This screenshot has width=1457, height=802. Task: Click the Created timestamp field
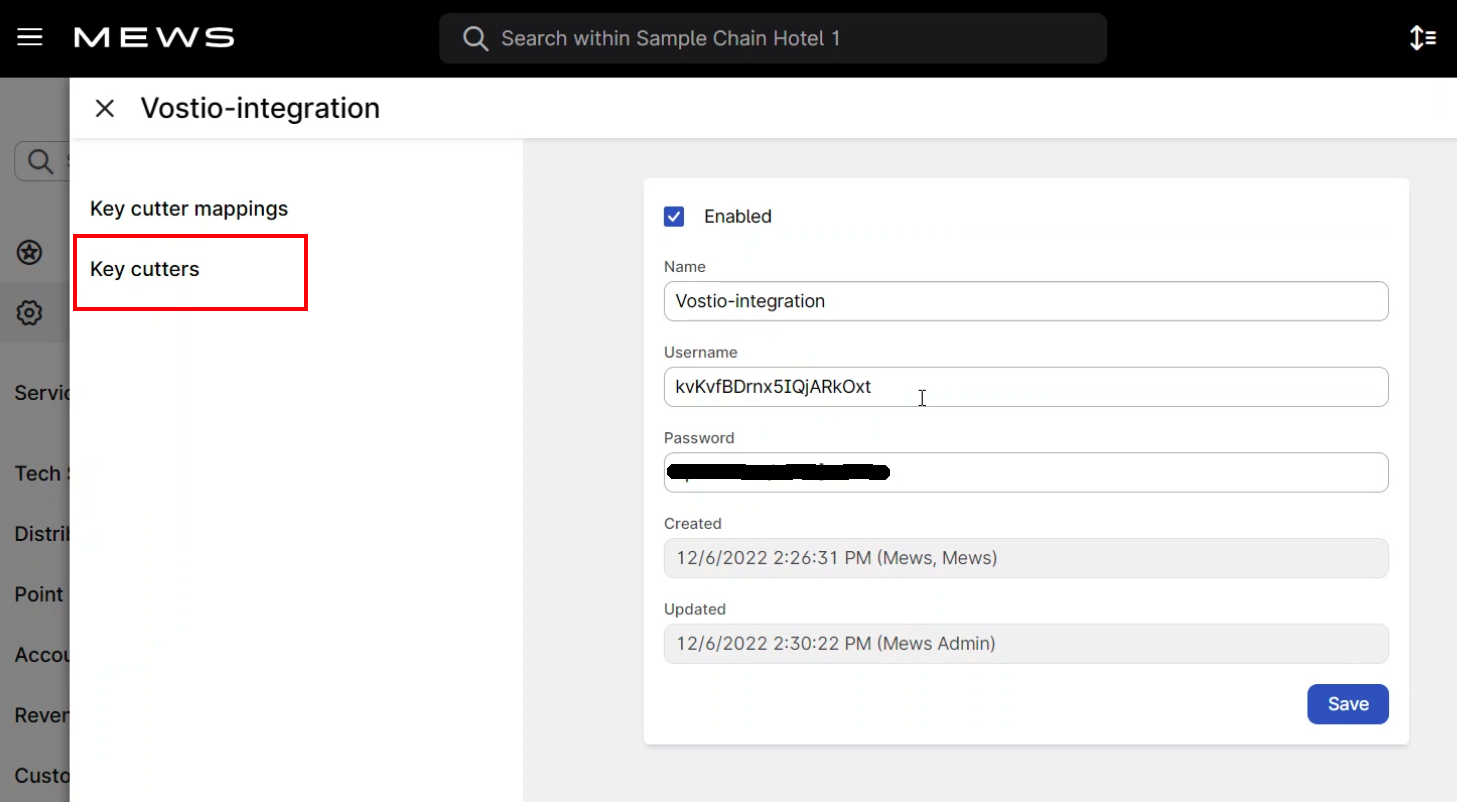click(1025, 558)
